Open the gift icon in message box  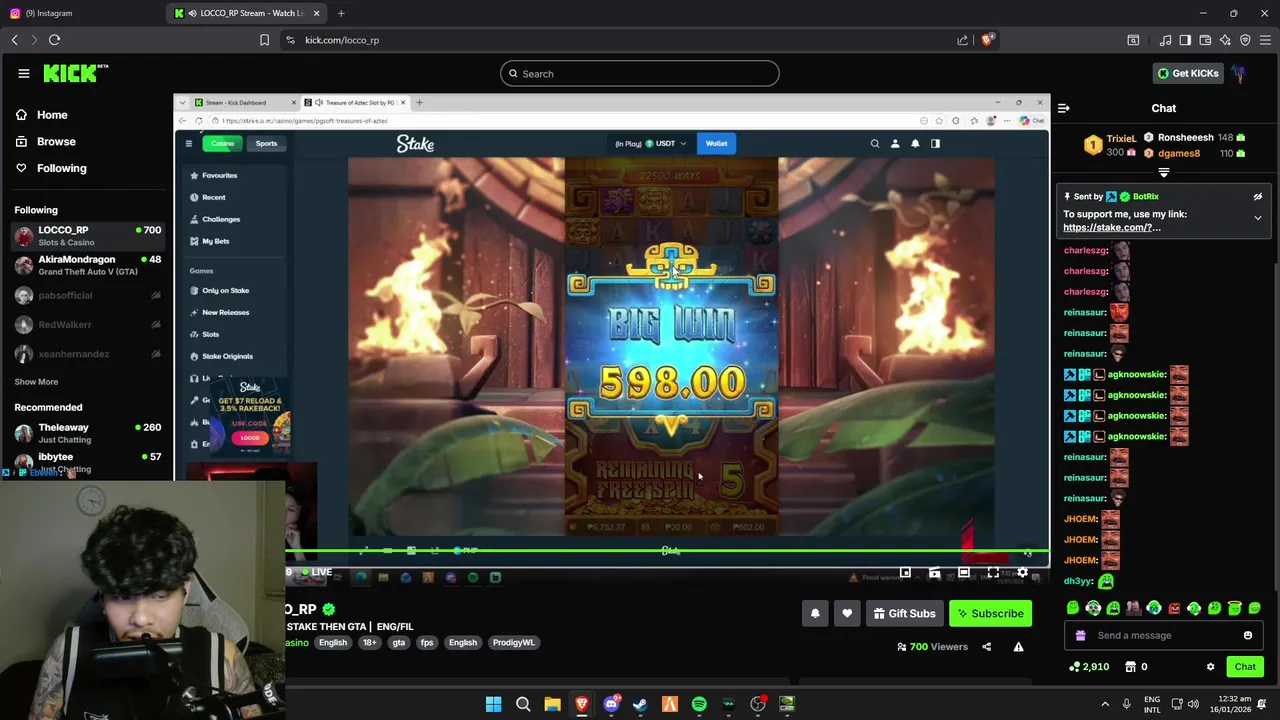(x=1080, y=635)
